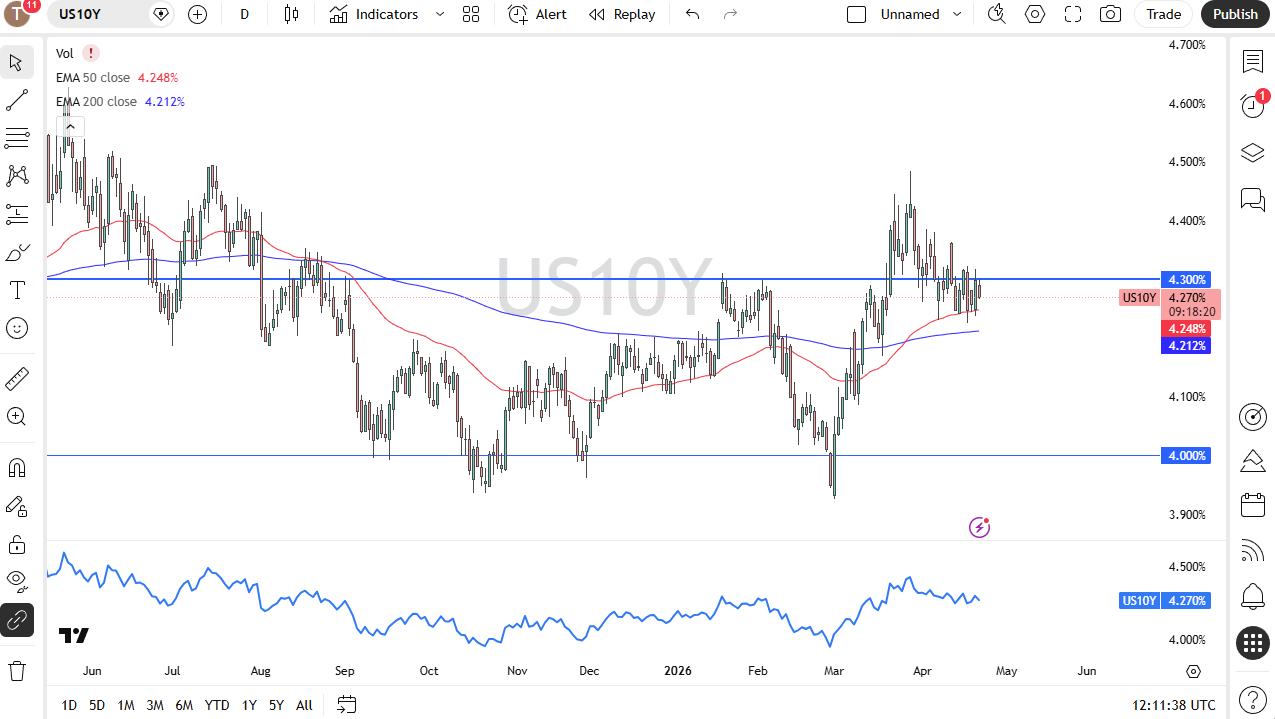1275x719 pixels.
Task: Toggle lock all drawings padlock
Action: [17, 544]
